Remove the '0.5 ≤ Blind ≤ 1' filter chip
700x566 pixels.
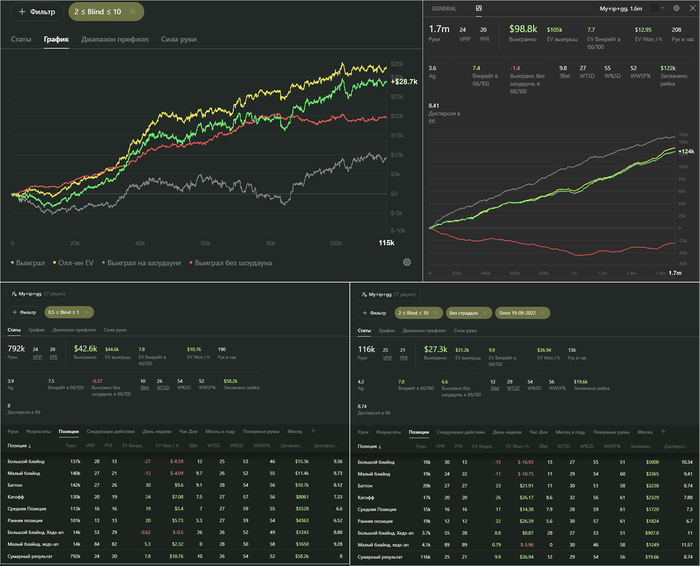point(87,312)
